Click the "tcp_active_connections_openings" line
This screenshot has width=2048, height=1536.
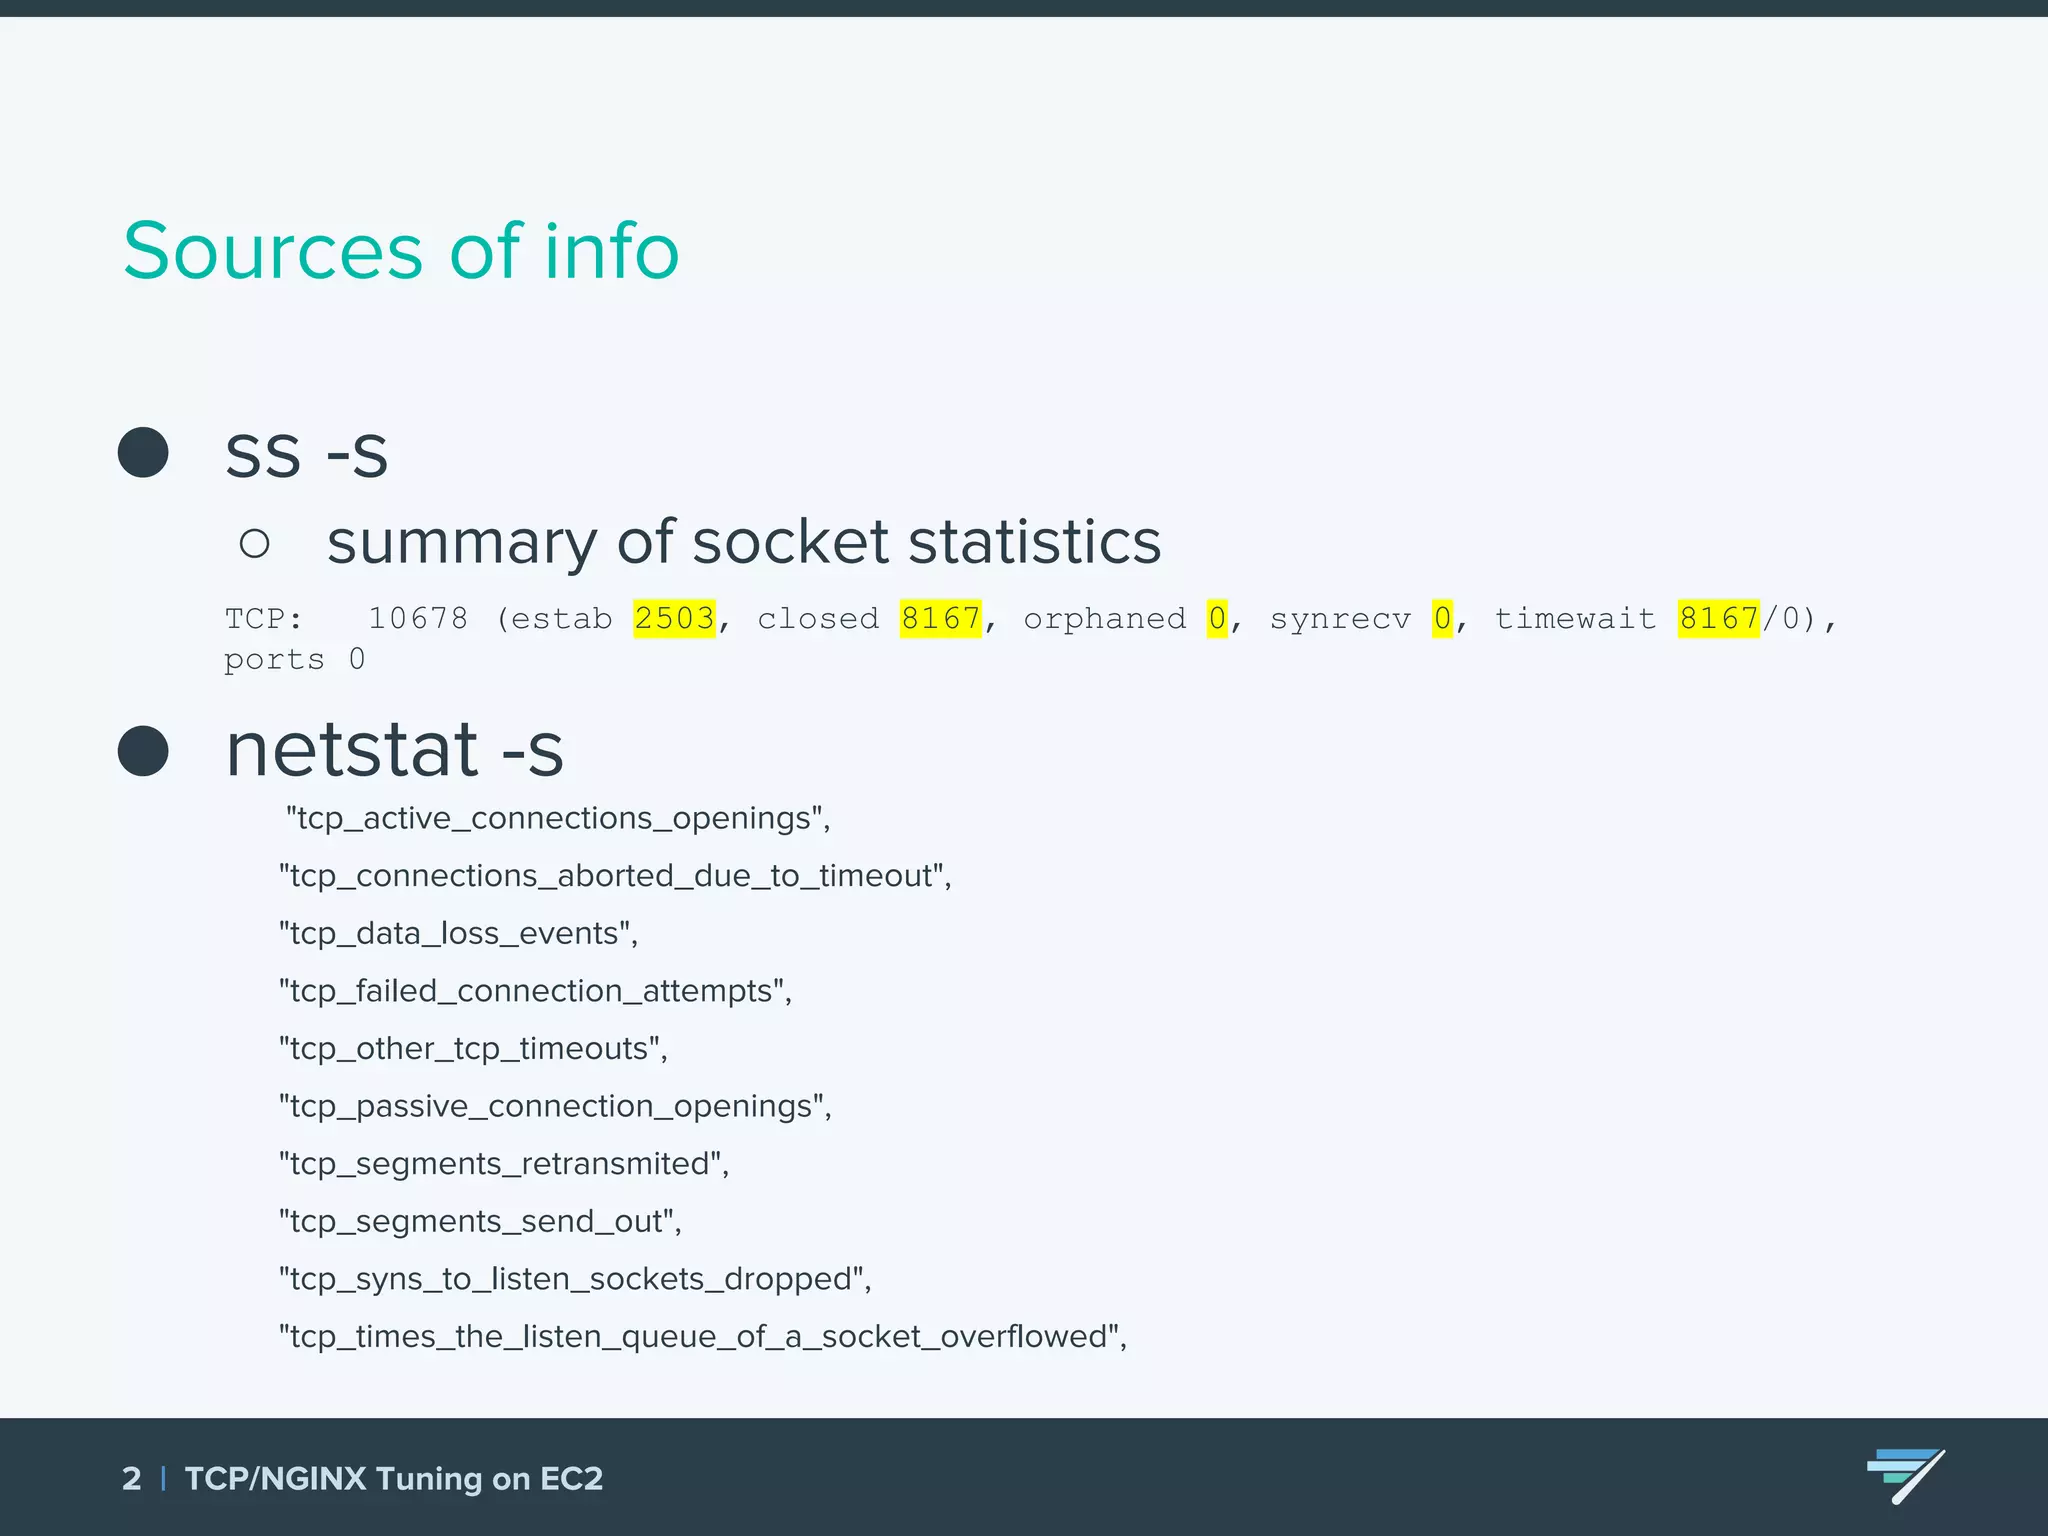point(558,818)
